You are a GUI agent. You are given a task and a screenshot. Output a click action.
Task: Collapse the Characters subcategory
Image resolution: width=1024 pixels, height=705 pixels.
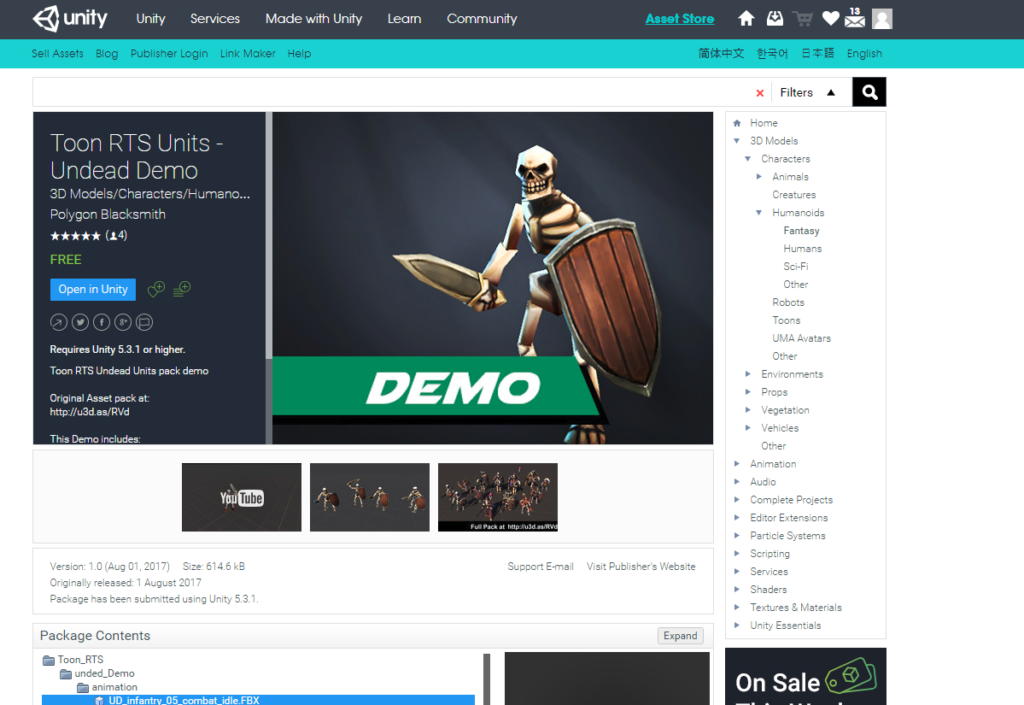[748, 159]
